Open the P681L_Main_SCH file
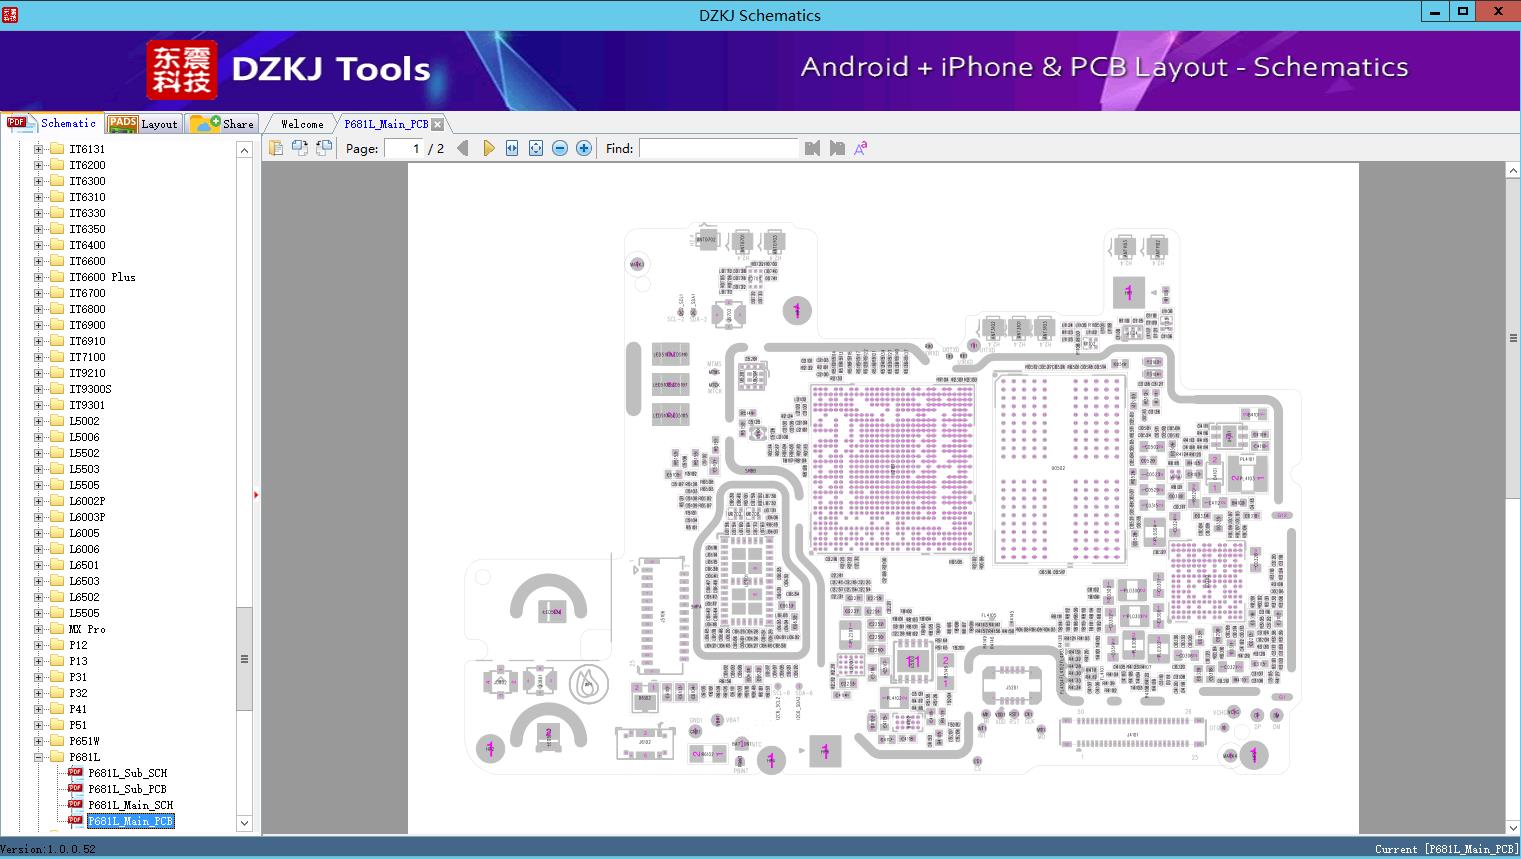This screenshot has height=859, width=1521. [x=130, y=805]
